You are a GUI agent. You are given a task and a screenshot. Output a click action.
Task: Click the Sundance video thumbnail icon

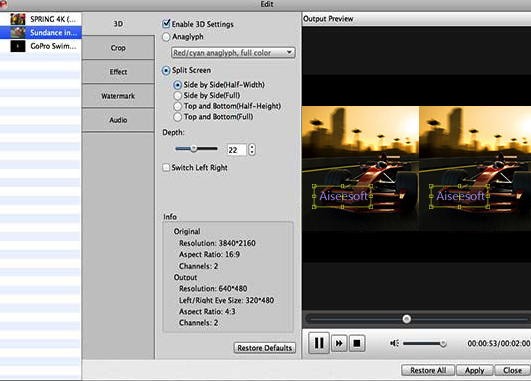pos(18,33)
